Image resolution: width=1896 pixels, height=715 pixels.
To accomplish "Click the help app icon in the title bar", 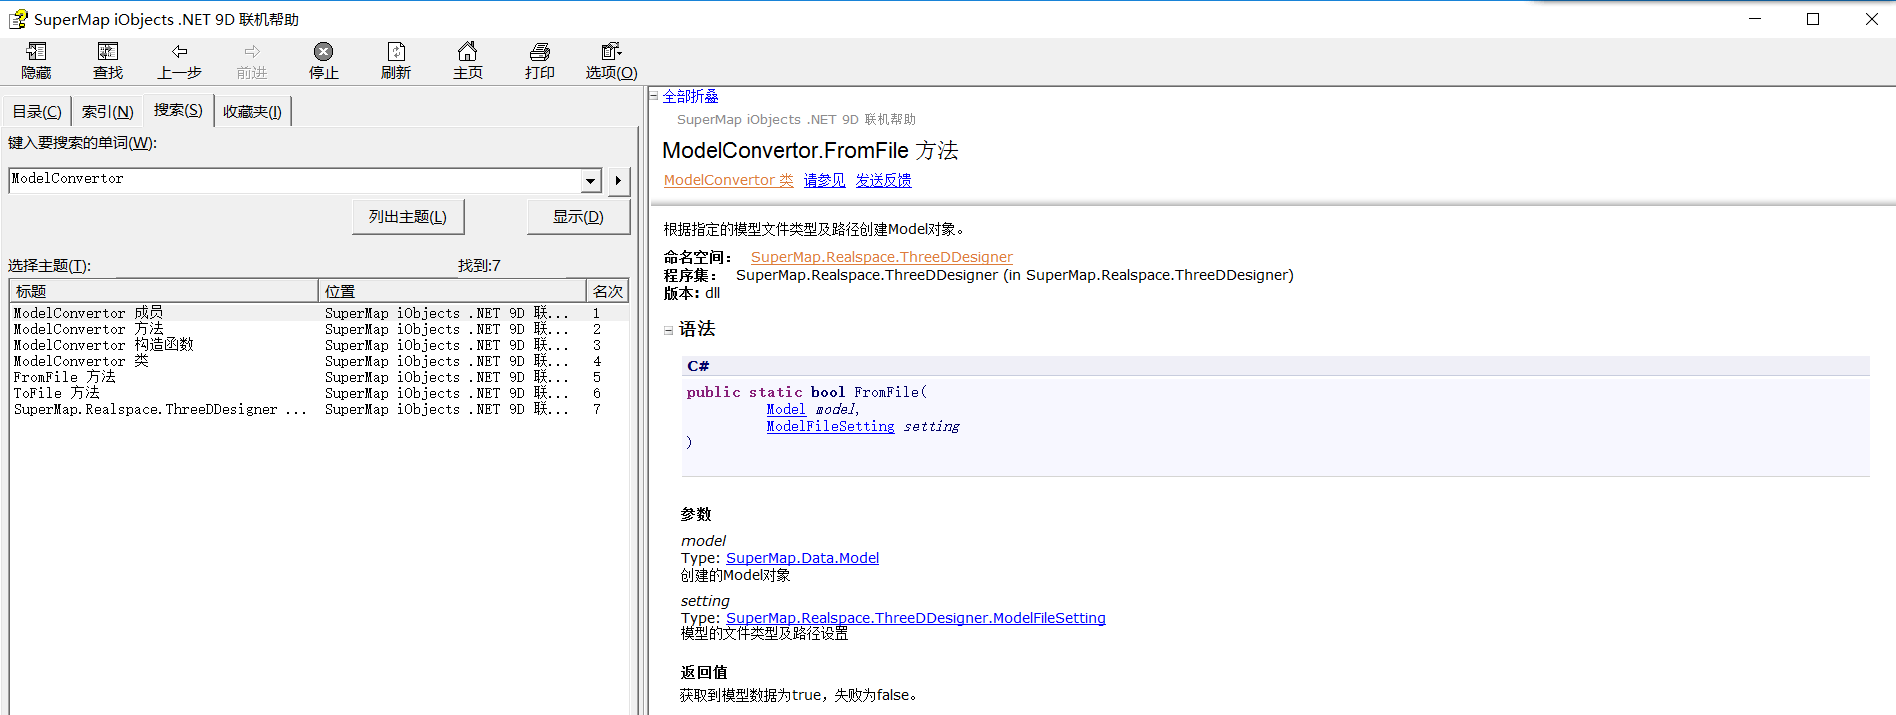I will click(x=18, y=19).
